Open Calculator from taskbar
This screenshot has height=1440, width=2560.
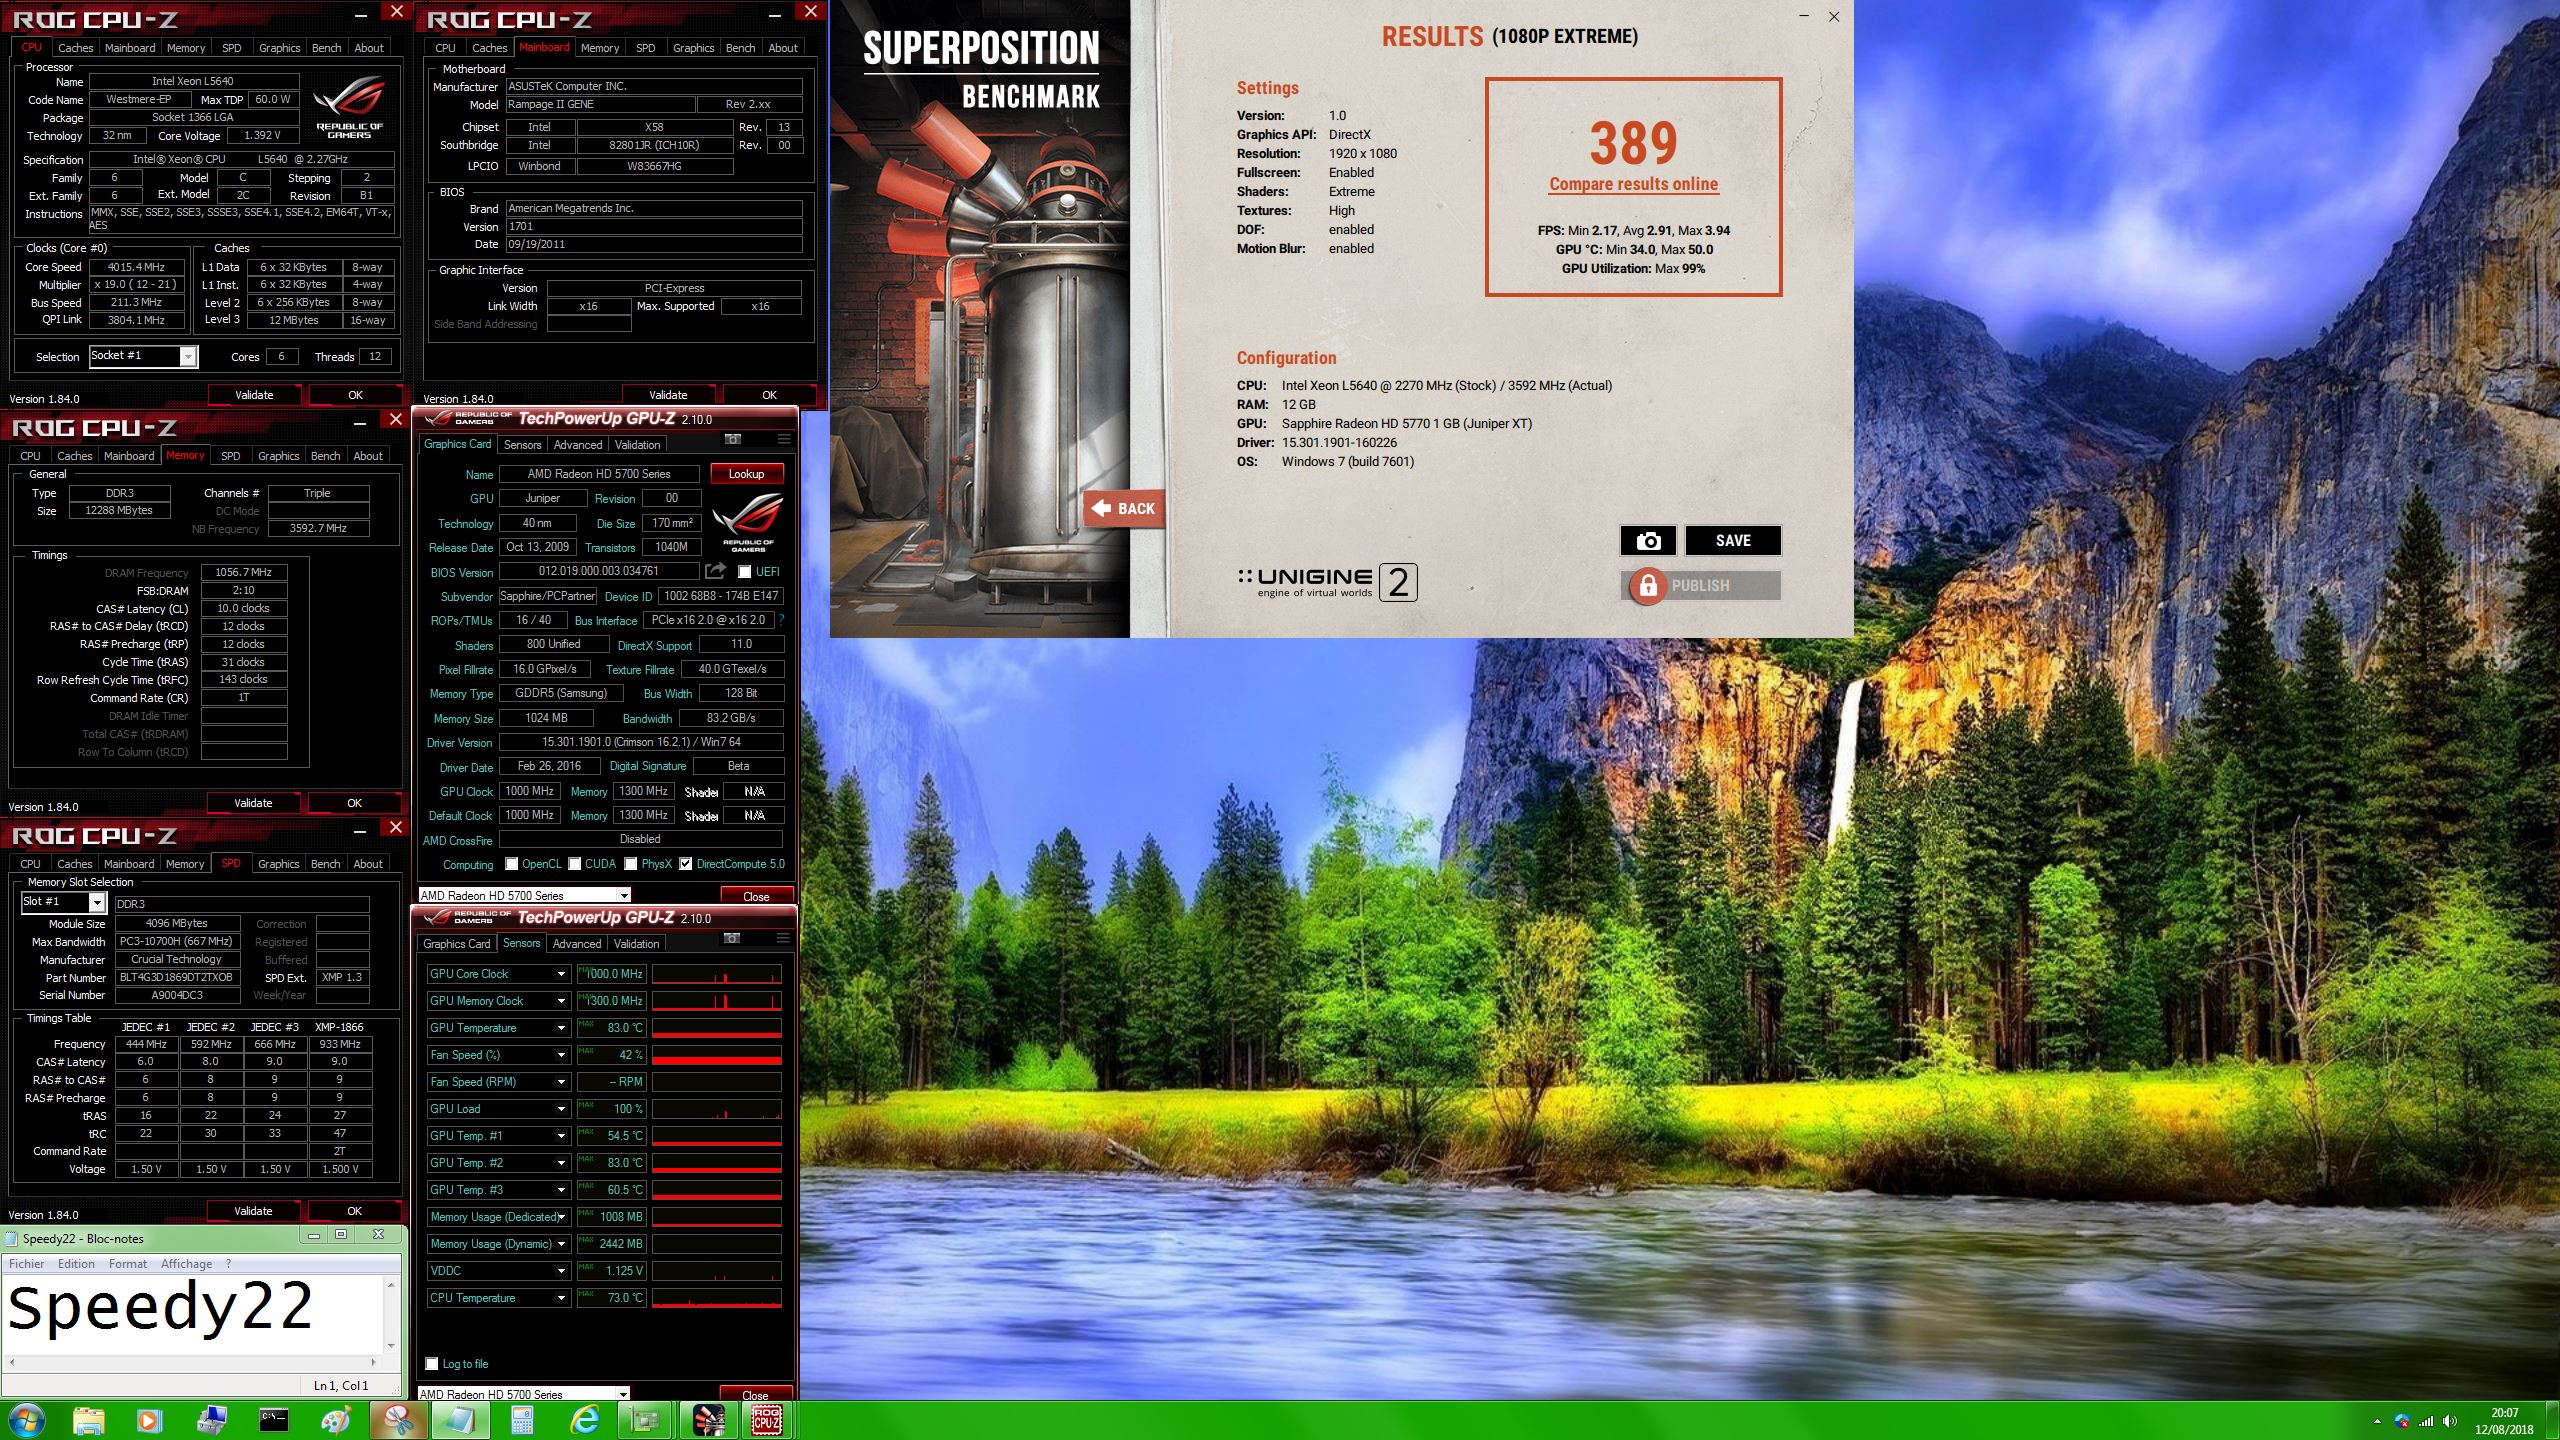(x=522, y=1420)
